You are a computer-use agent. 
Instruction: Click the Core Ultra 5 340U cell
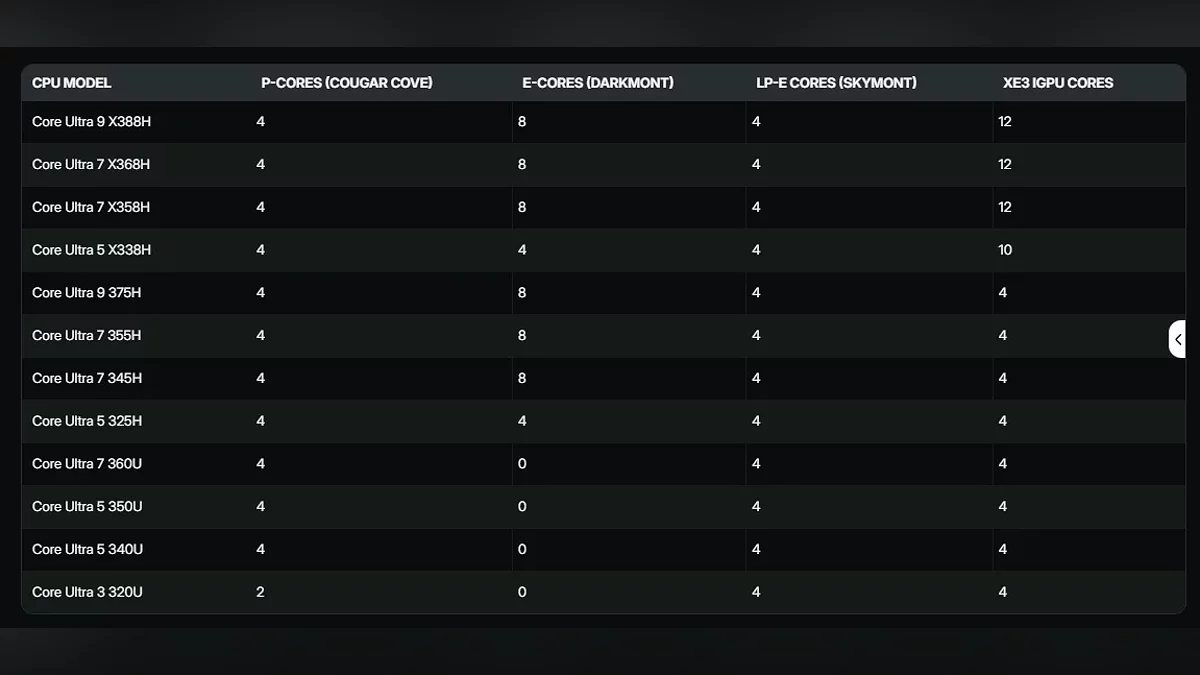coord(87,550)
